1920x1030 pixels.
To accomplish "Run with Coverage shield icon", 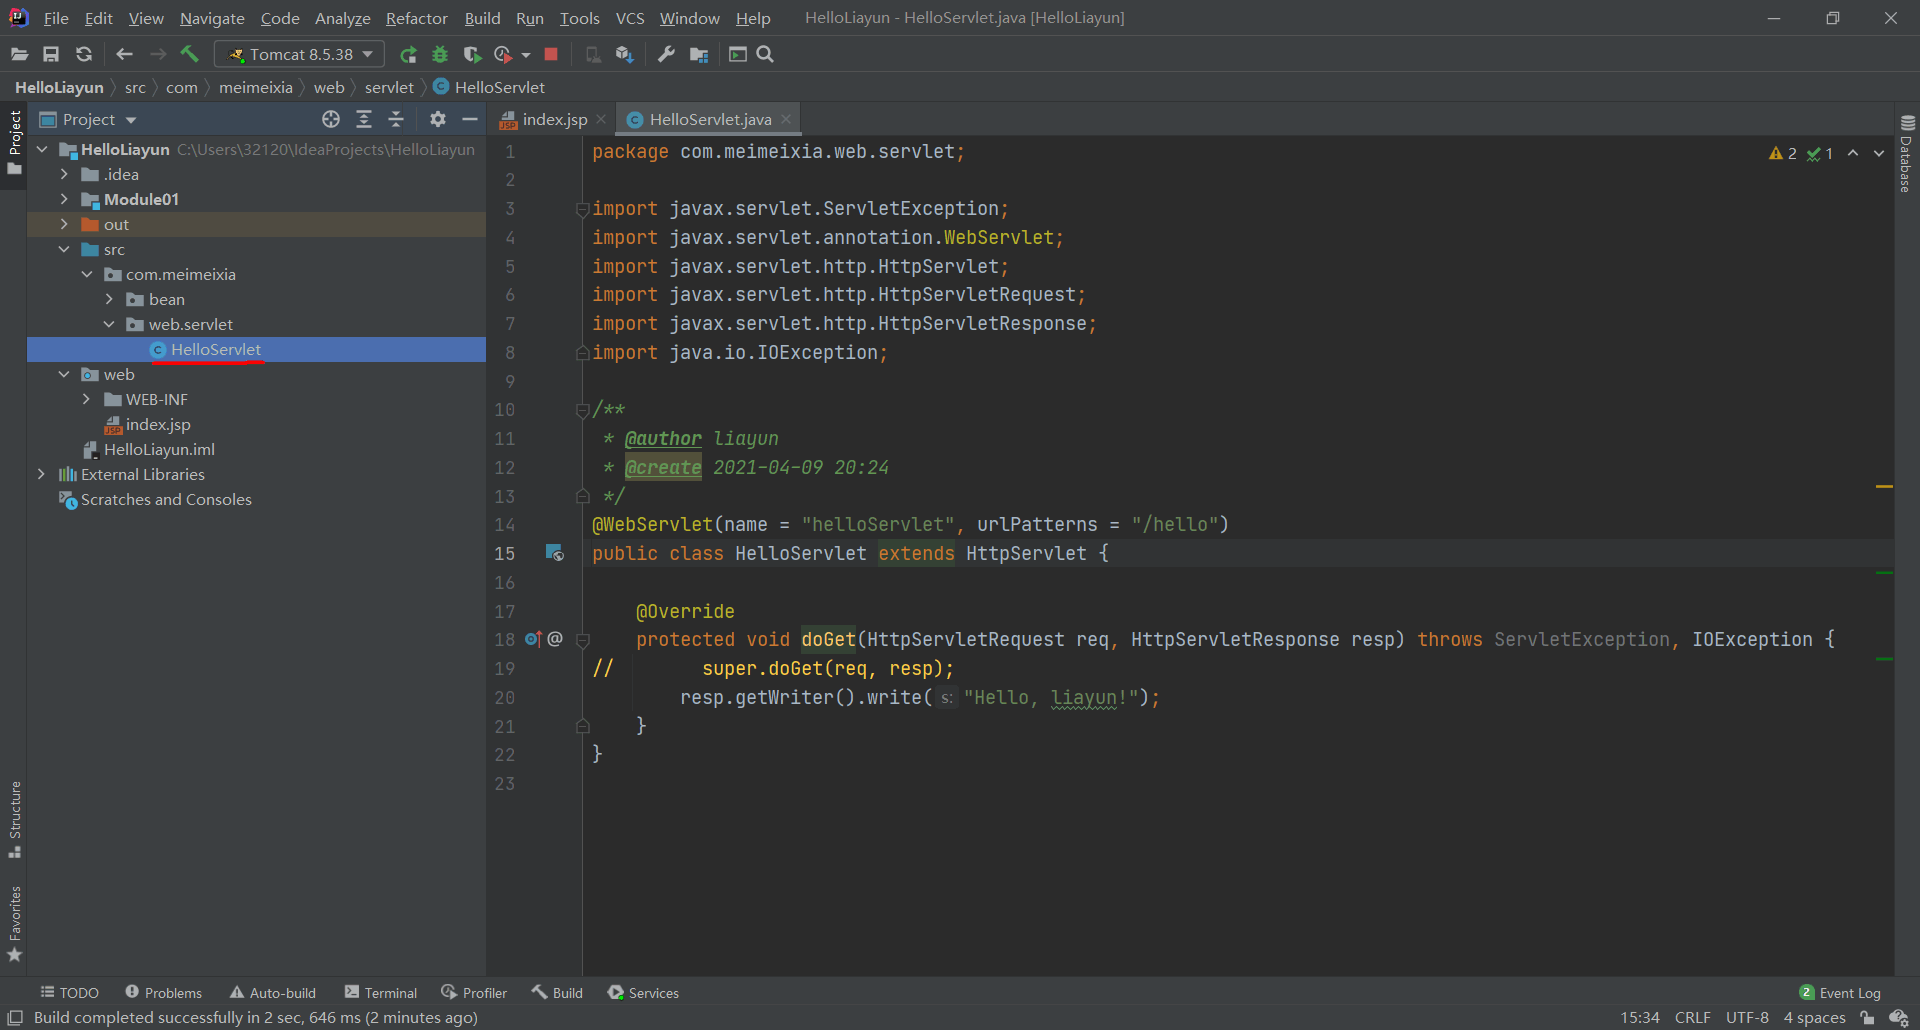I will click(x=472, y=54).
